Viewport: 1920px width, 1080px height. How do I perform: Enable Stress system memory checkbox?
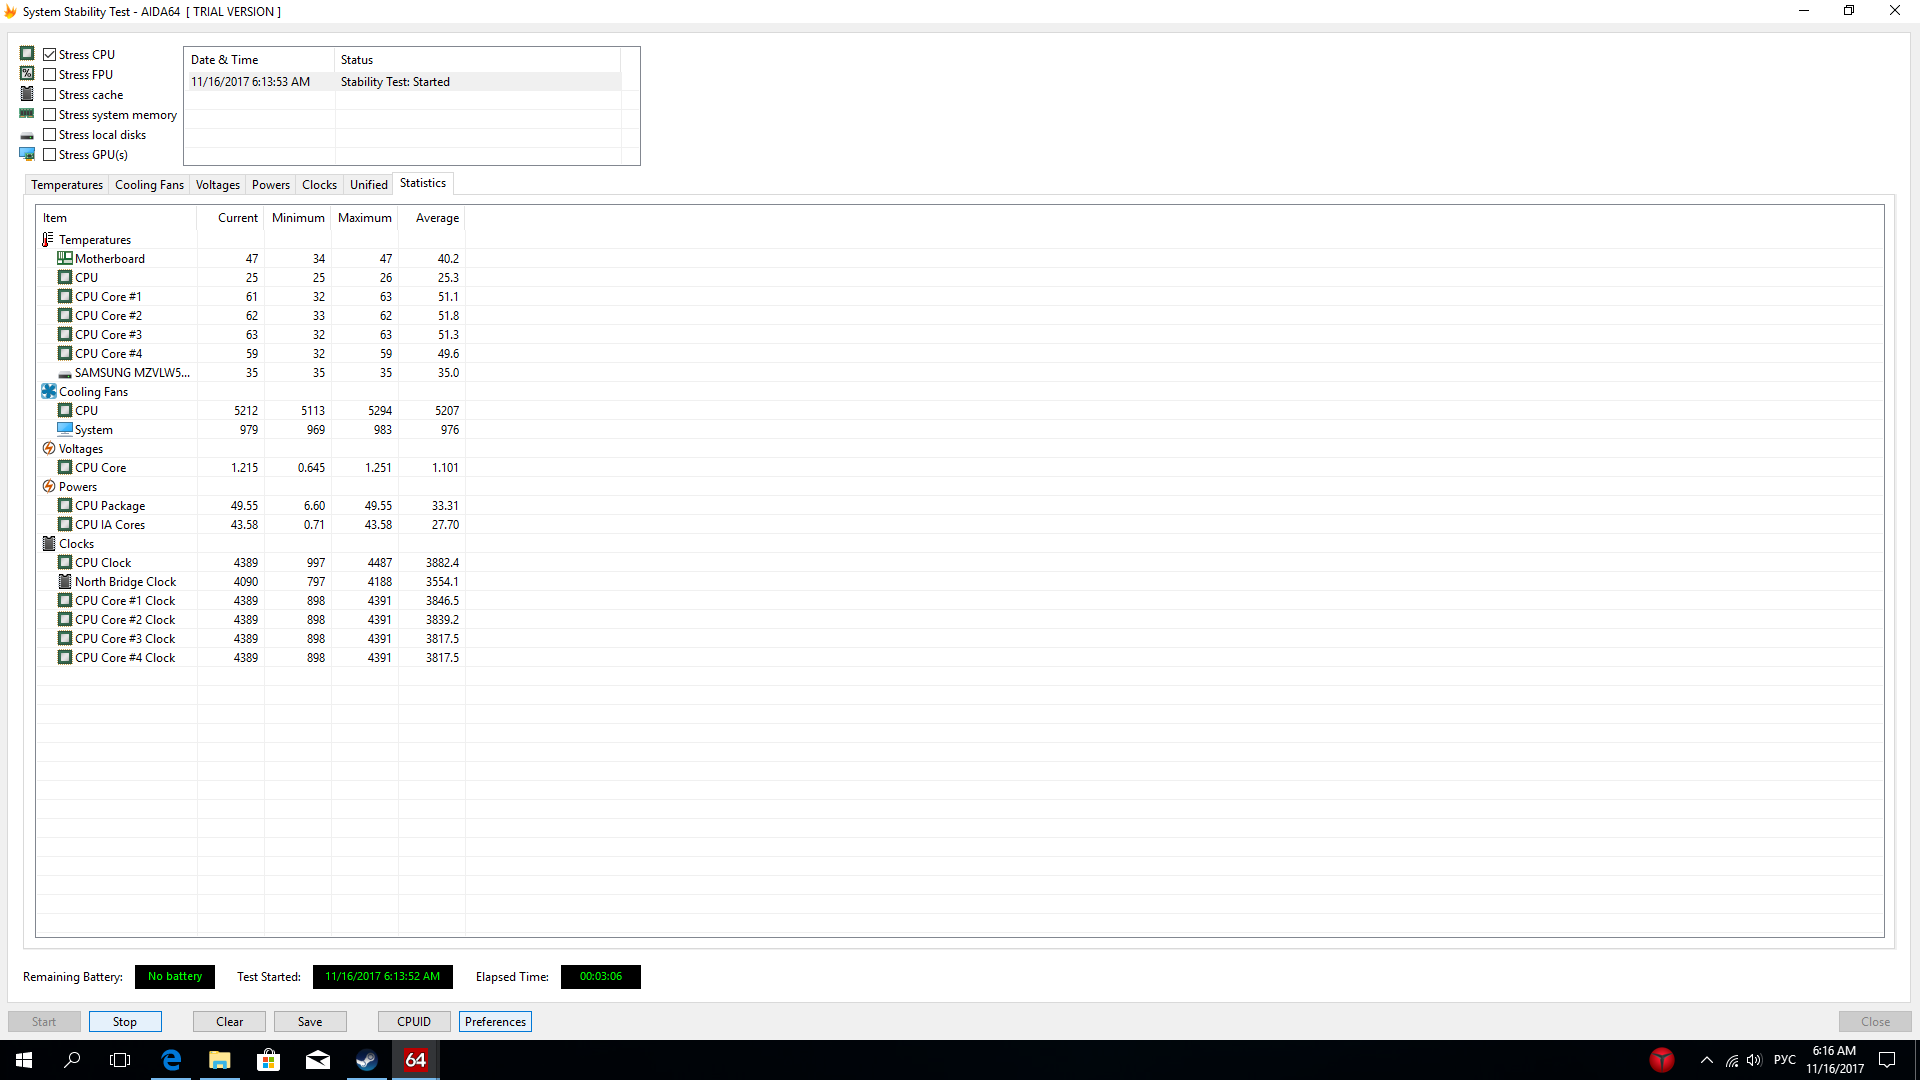49,115
